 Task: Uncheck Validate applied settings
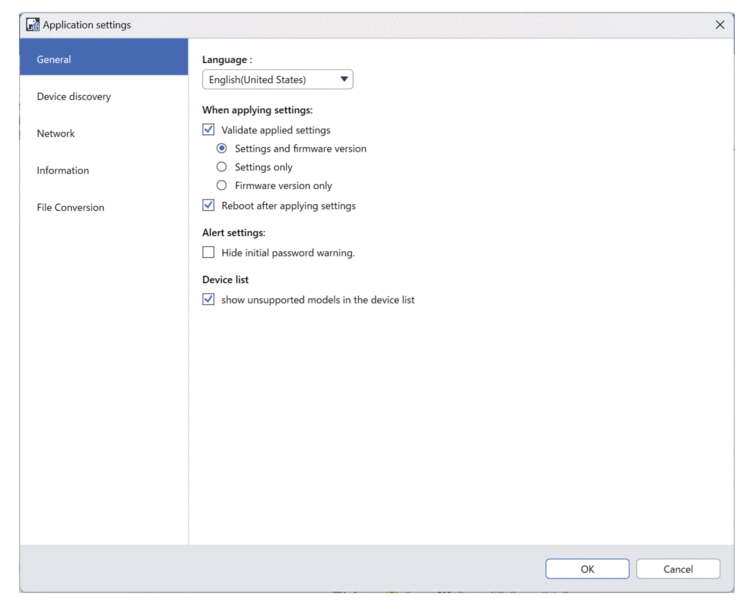pyautogui.click(x=209, y=130)
